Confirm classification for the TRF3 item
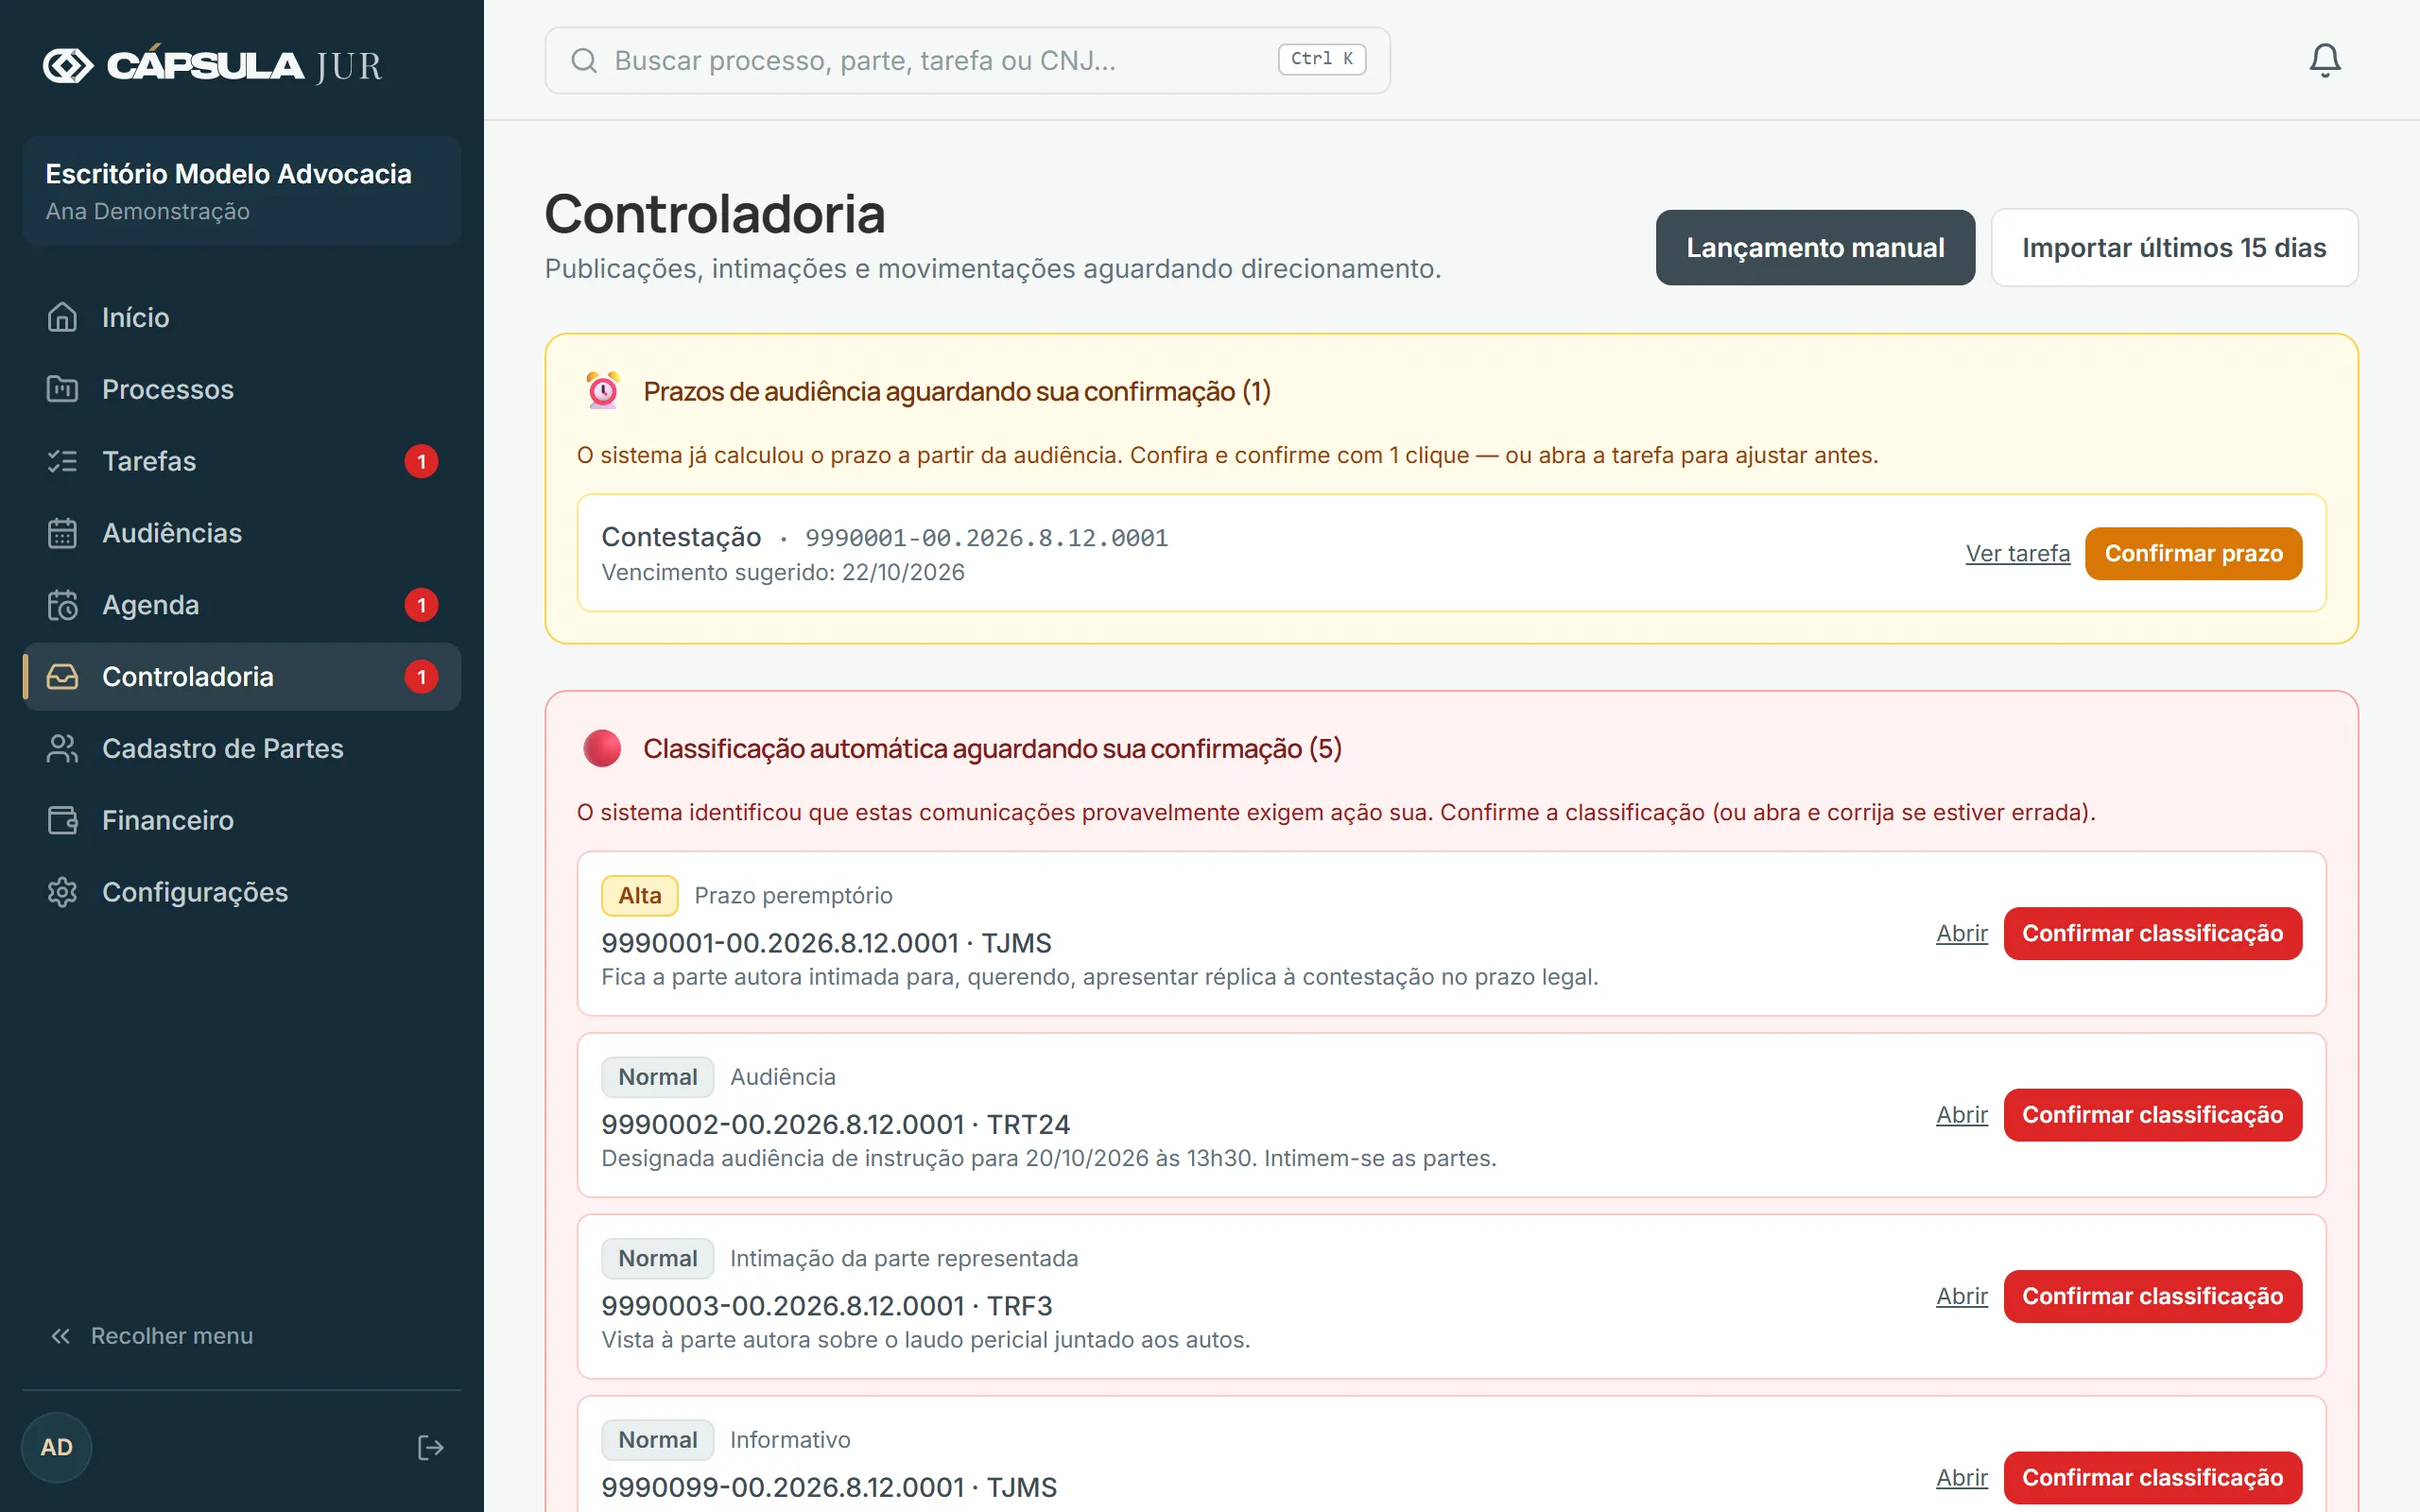Image resolution: width=2420 pixels, height=1512 pixels. pyautogui.click(x=2152, y=1296)
